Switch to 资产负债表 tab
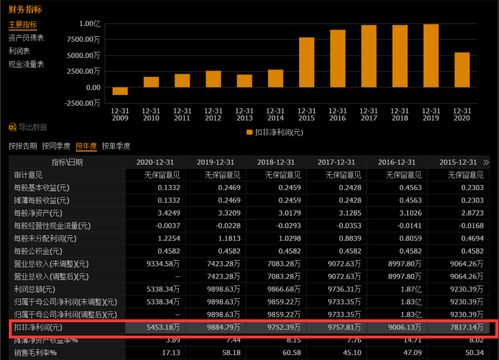The image size is (499, 360). tap(26, 38)
